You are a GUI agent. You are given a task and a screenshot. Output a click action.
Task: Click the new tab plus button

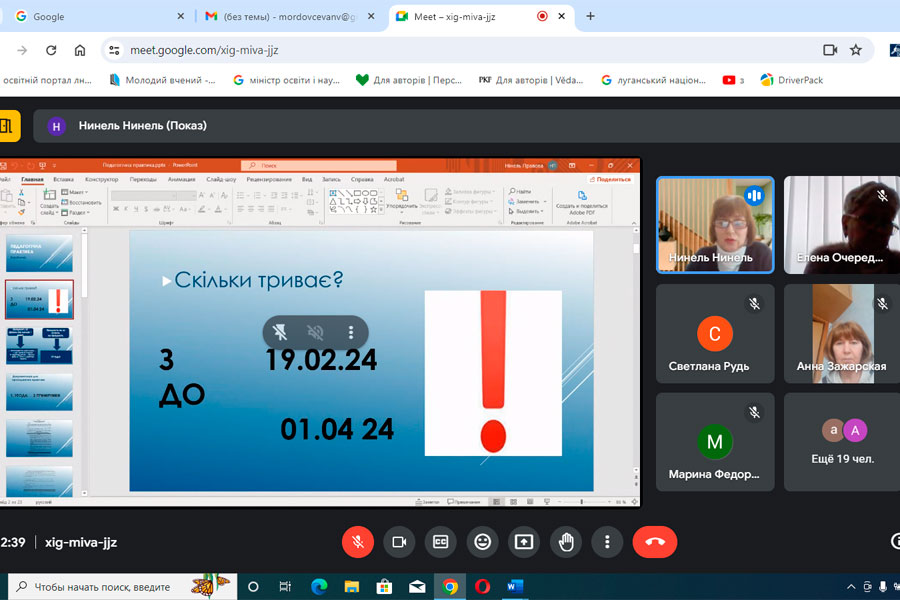pos(591,16)
